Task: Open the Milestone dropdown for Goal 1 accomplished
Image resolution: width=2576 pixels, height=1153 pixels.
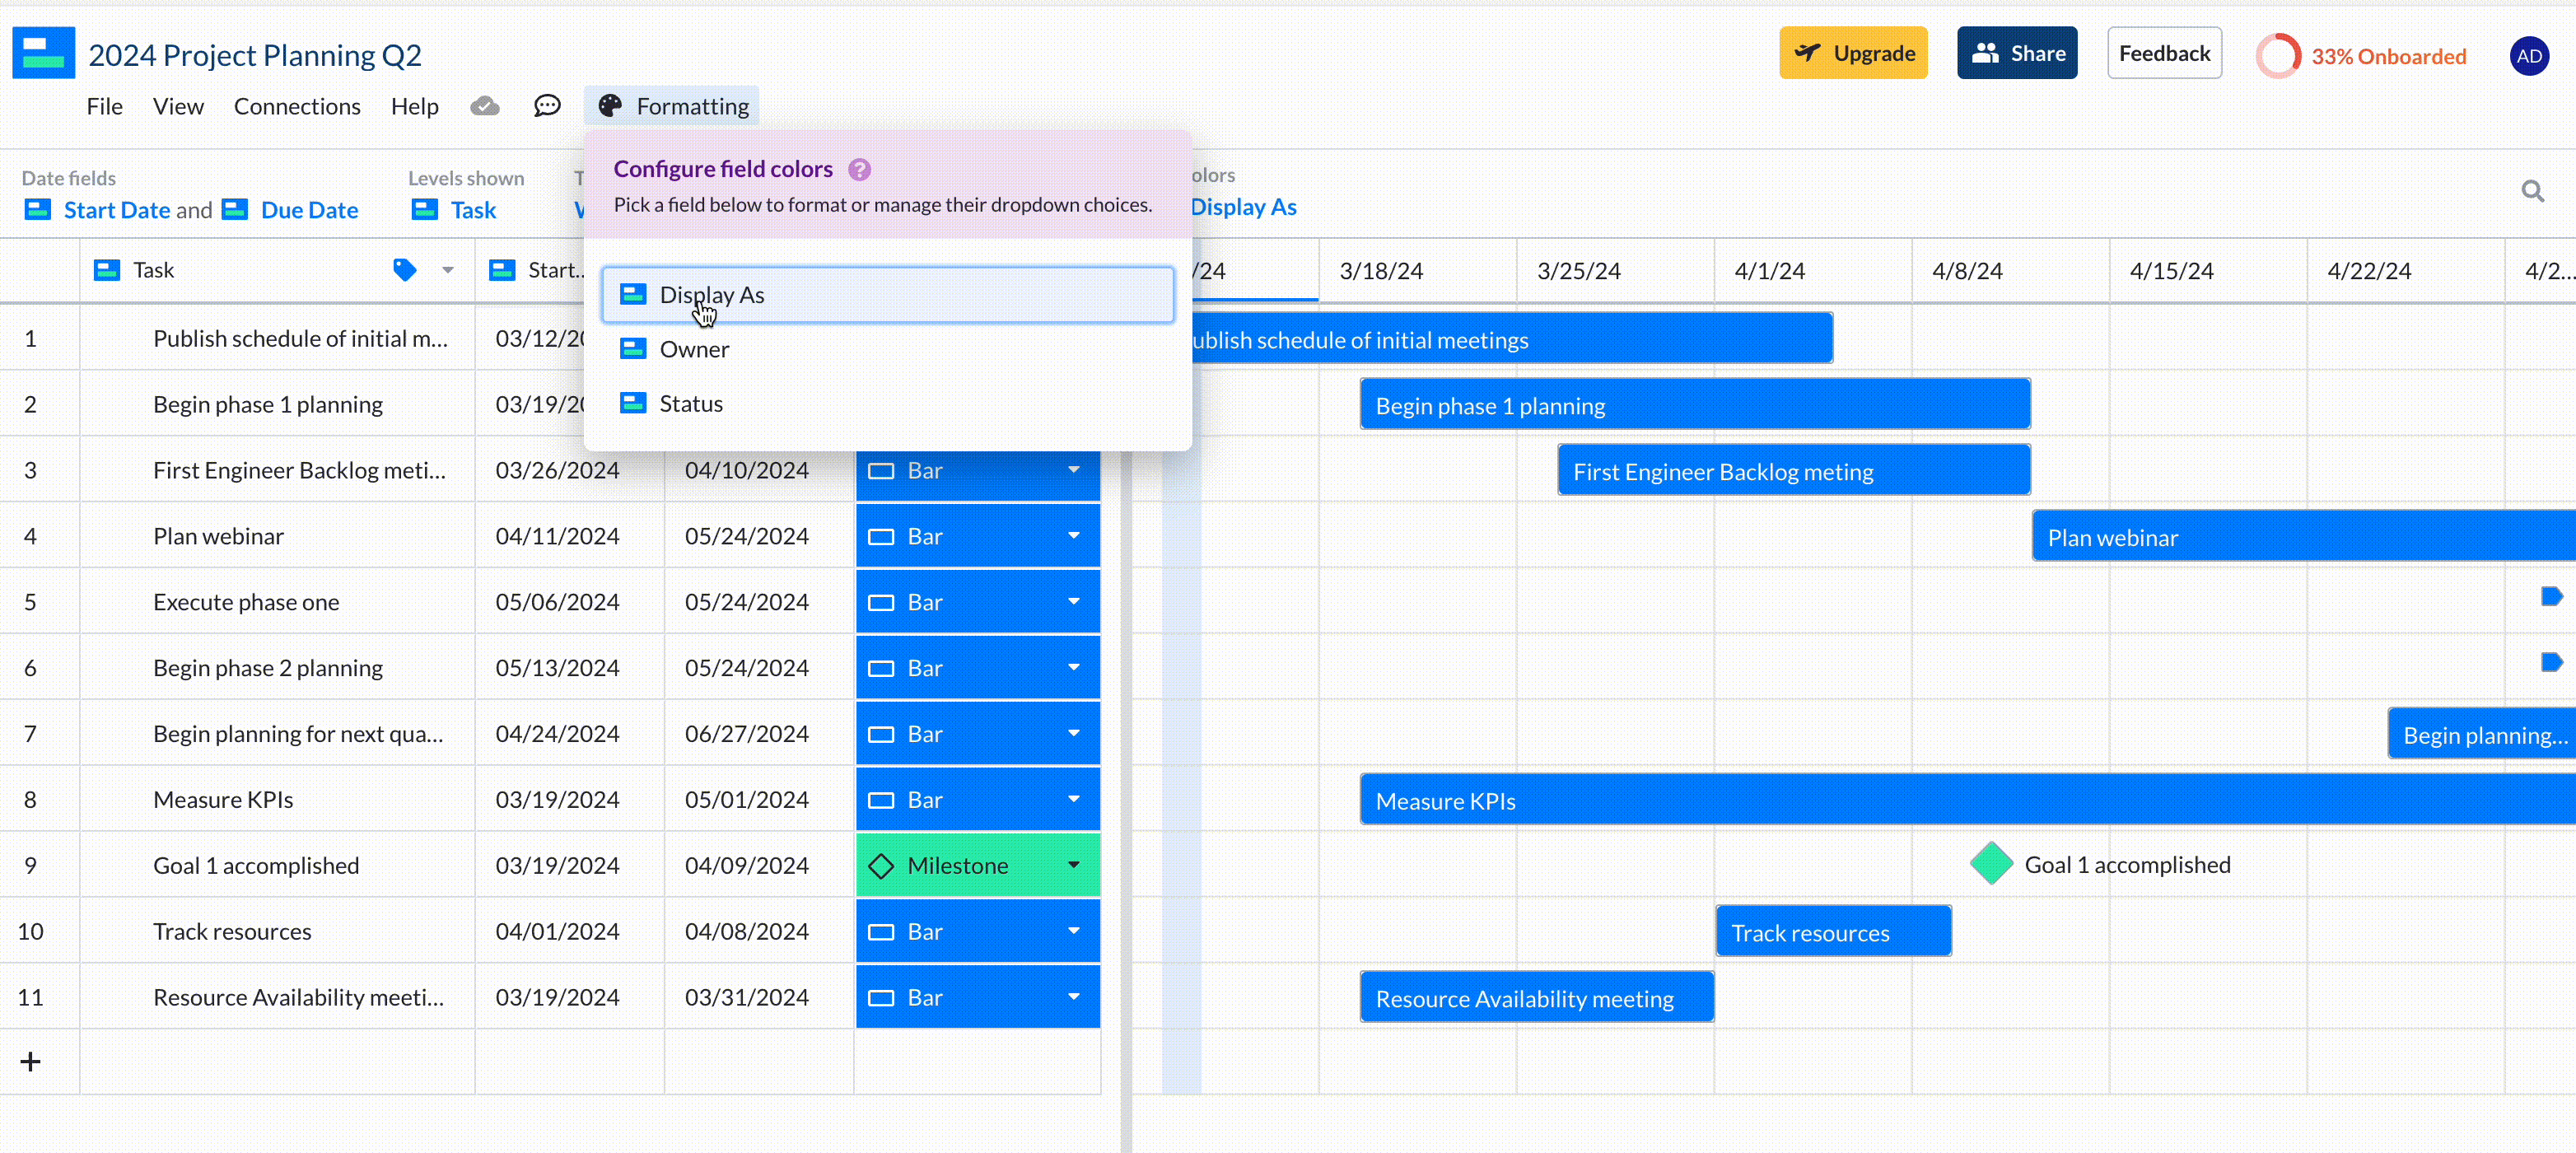Action: [x=1073, y=865]
